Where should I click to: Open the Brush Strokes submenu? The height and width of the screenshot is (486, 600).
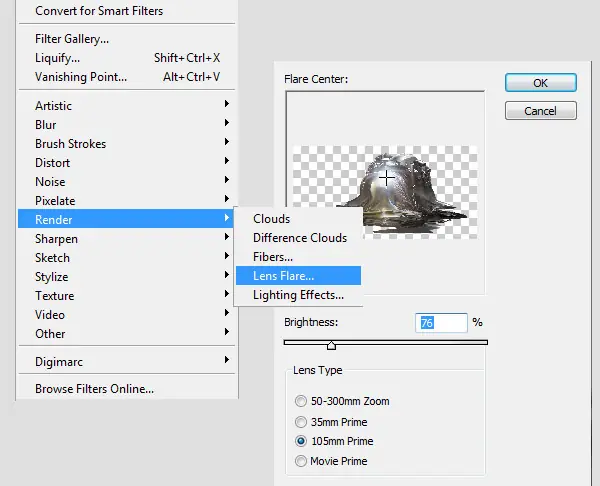[126, 144]
